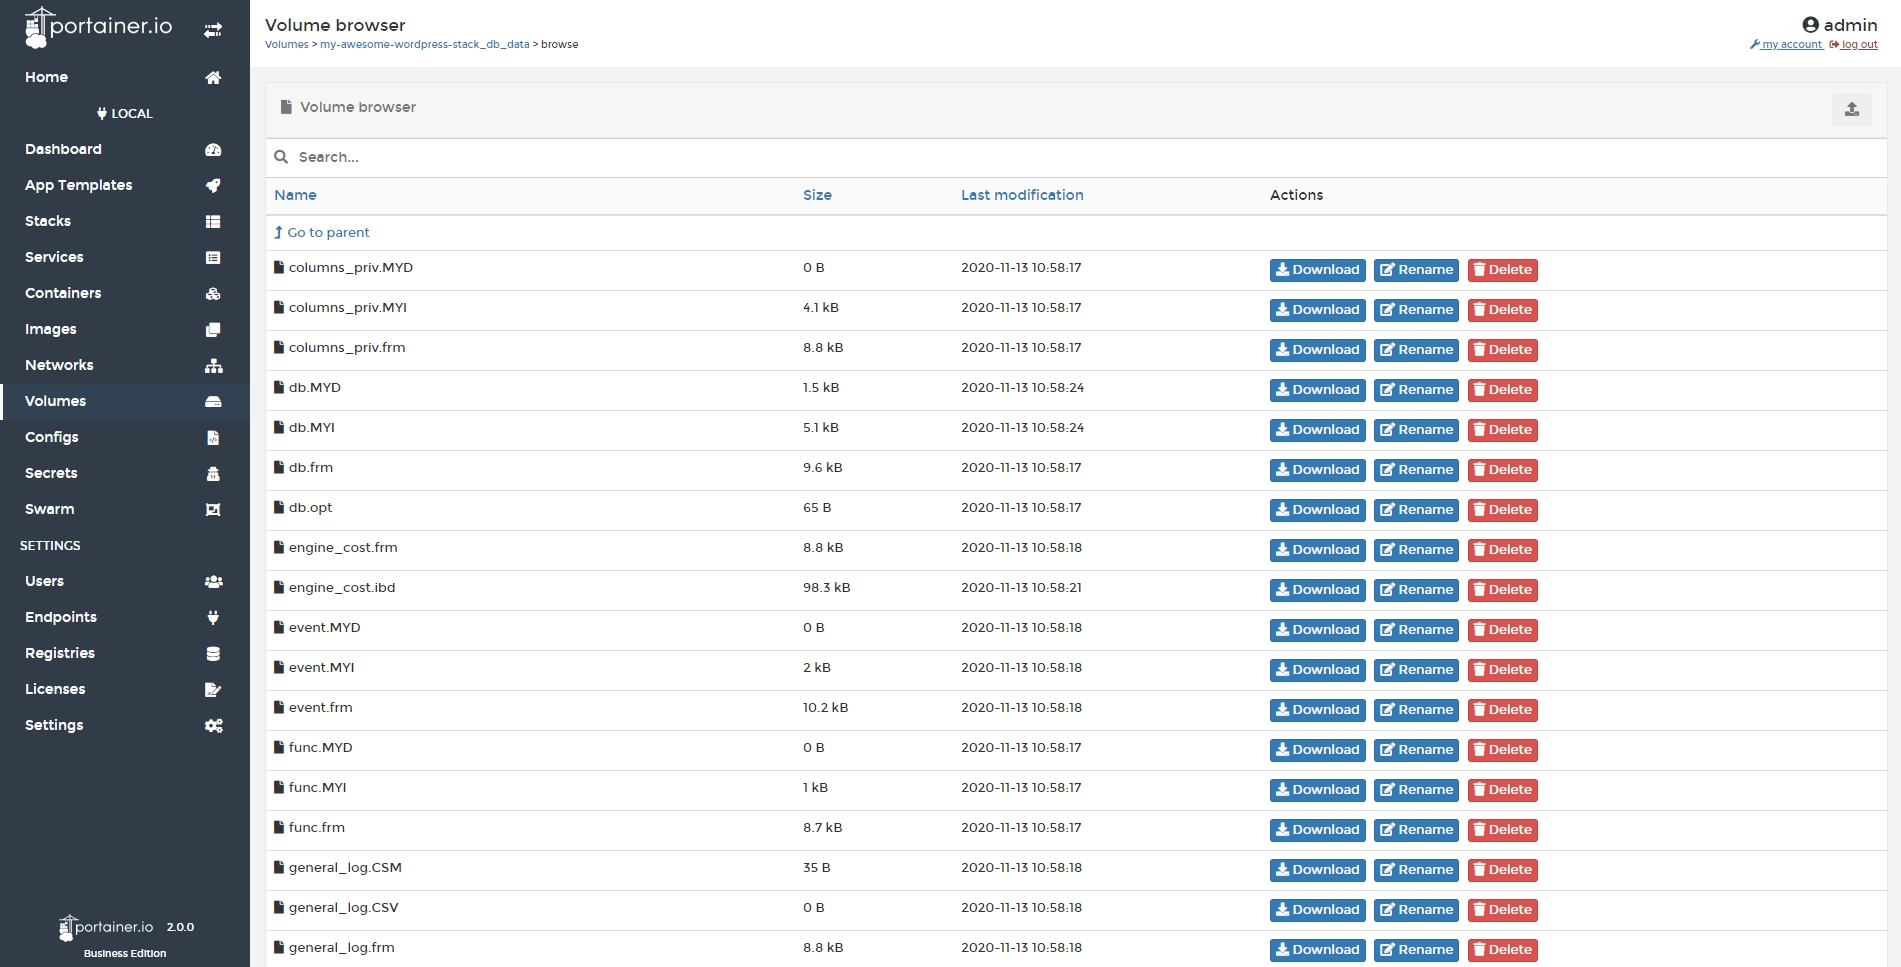Download the db.opt file

[1317, 510]
